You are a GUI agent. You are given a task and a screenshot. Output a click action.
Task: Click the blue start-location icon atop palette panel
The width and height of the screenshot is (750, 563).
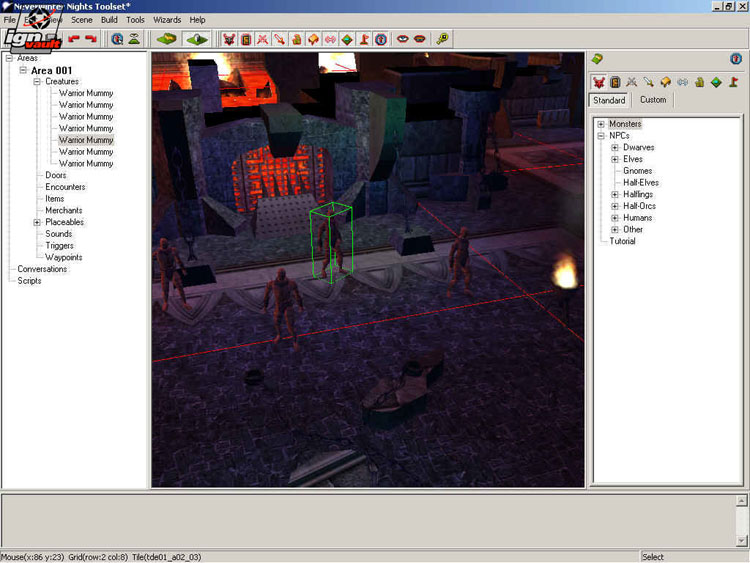736,59
